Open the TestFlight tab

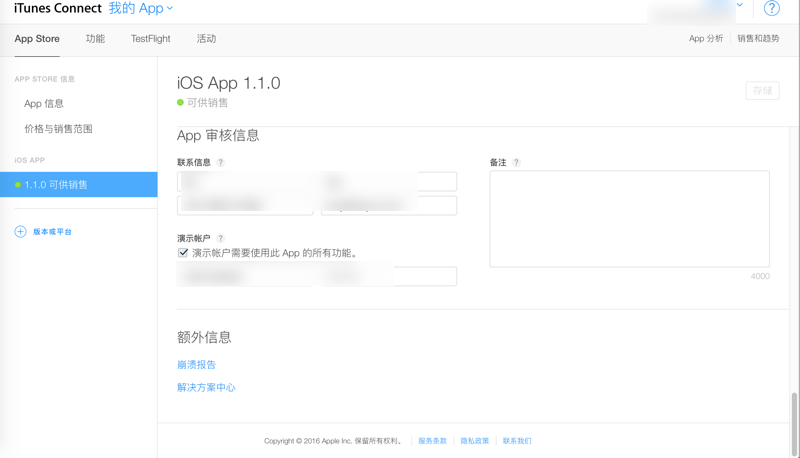(x=151, y=39)
